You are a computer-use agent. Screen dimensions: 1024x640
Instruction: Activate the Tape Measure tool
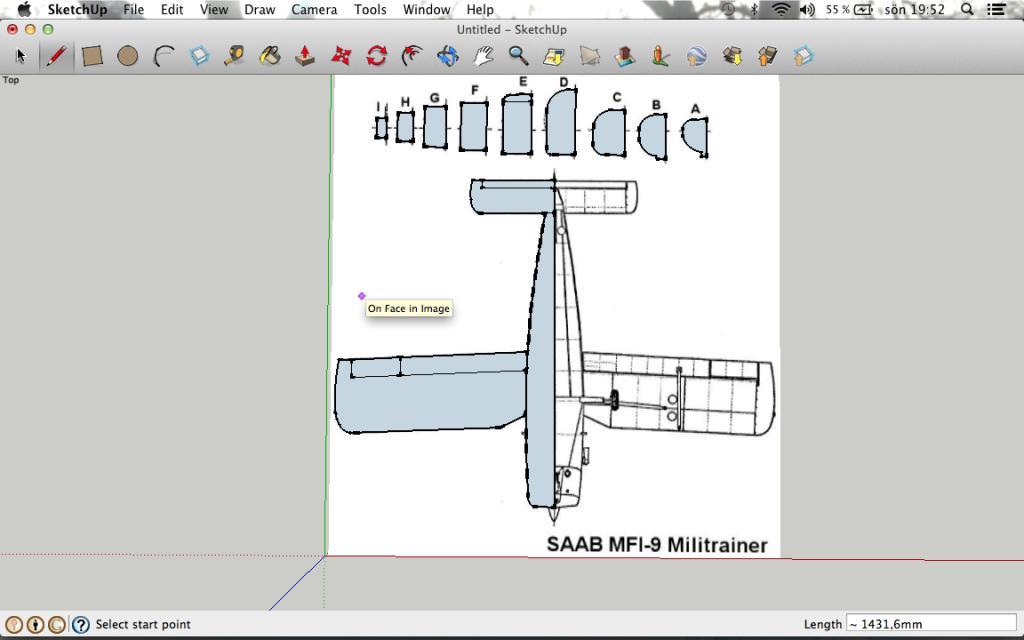click(x=234, y=56)
